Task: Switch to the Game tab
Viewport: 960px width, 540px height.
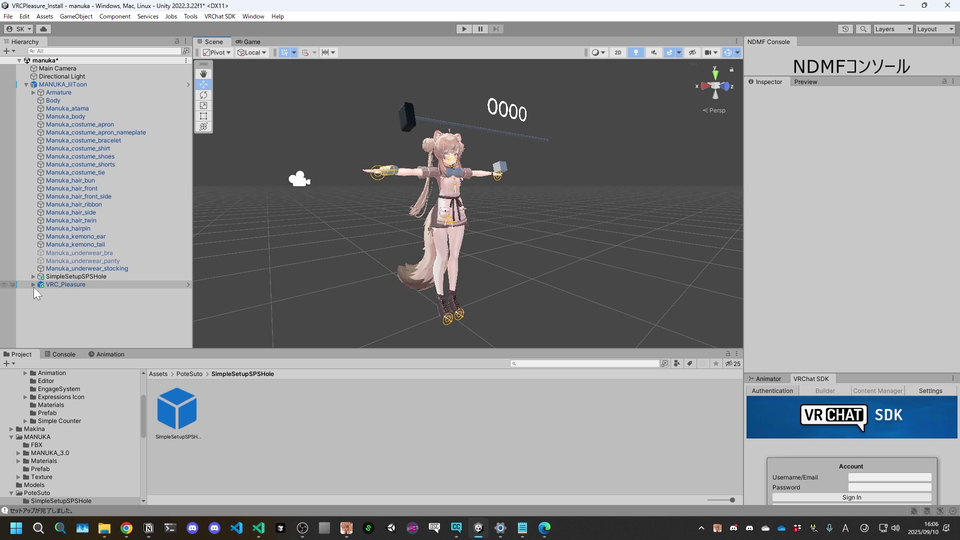Action: pos(248,42)
